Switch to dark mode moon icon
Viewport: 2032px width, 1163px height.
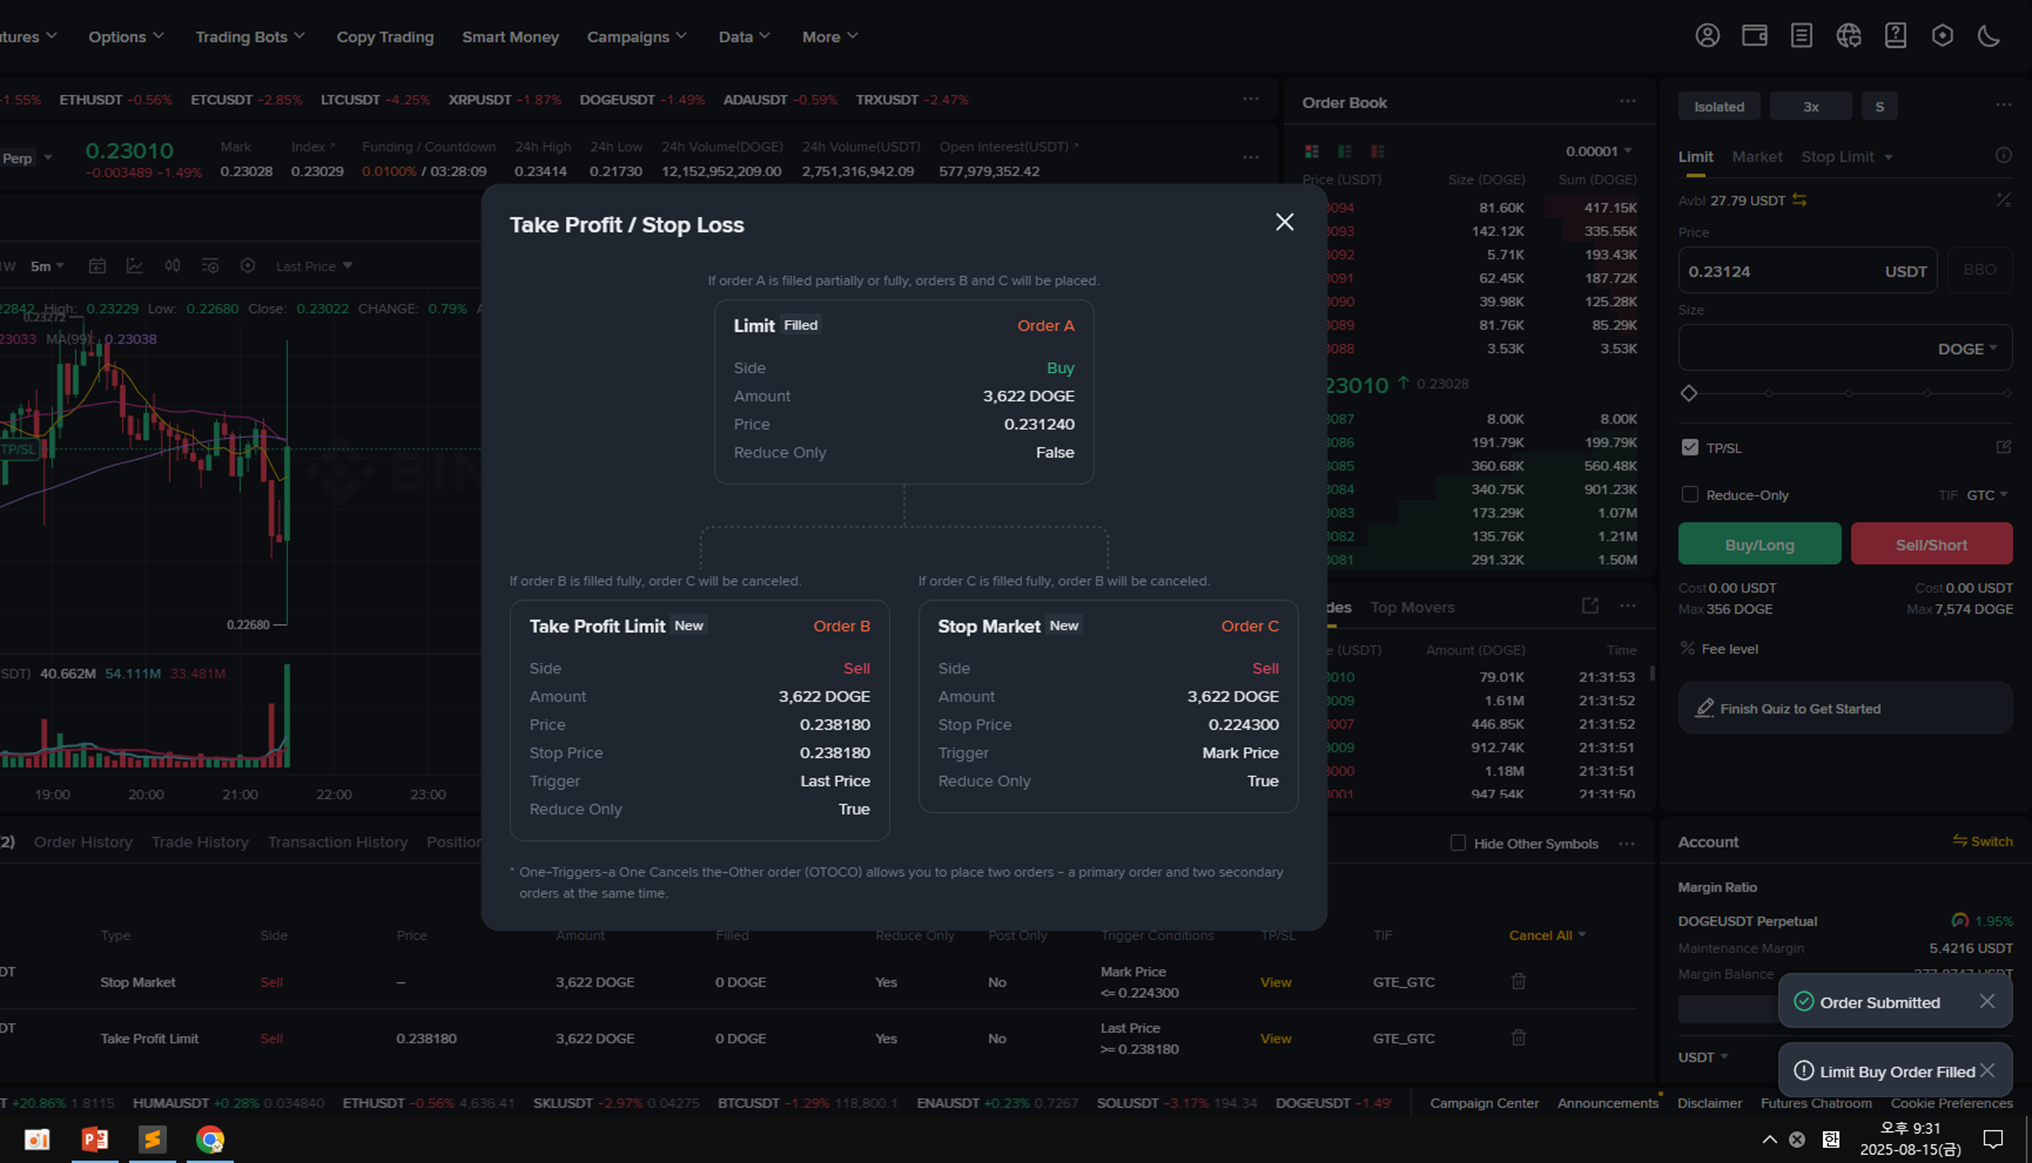click(1989, 36)
